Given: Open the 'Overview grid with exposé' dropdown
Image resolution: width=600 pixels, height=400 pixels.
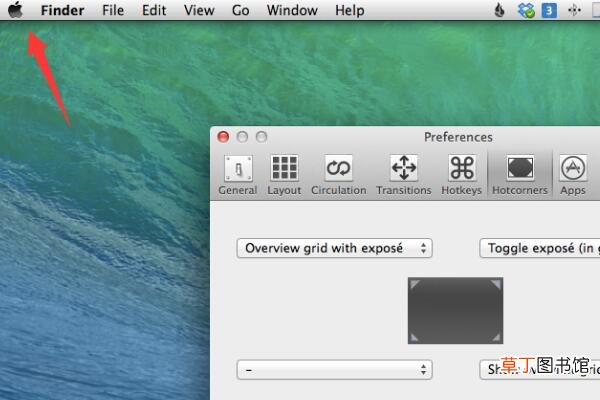Looking at the screenshot, I should (334, 248).
